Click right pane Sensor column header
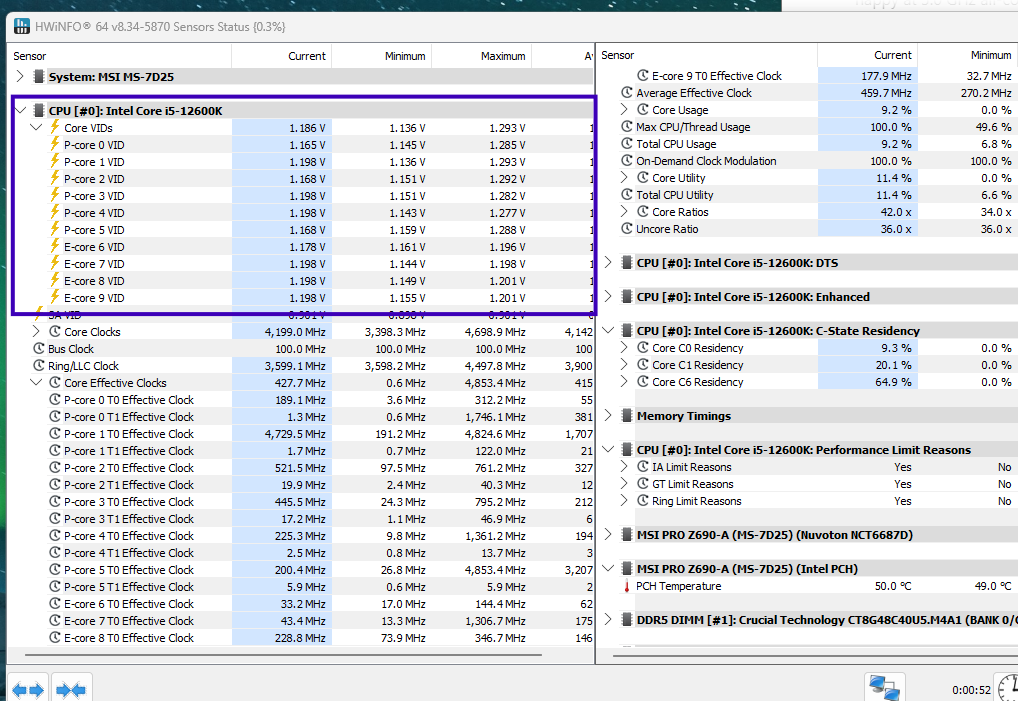Screen dimensions: 1018x701 707,55
